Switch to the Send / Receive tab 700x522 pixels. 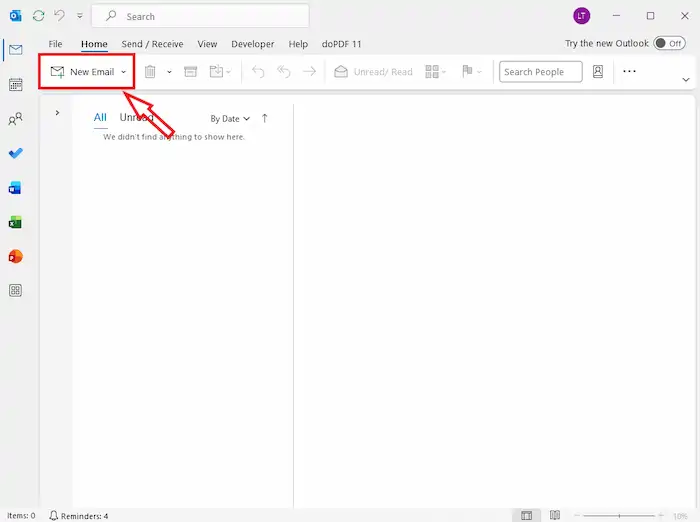(152, 44)
